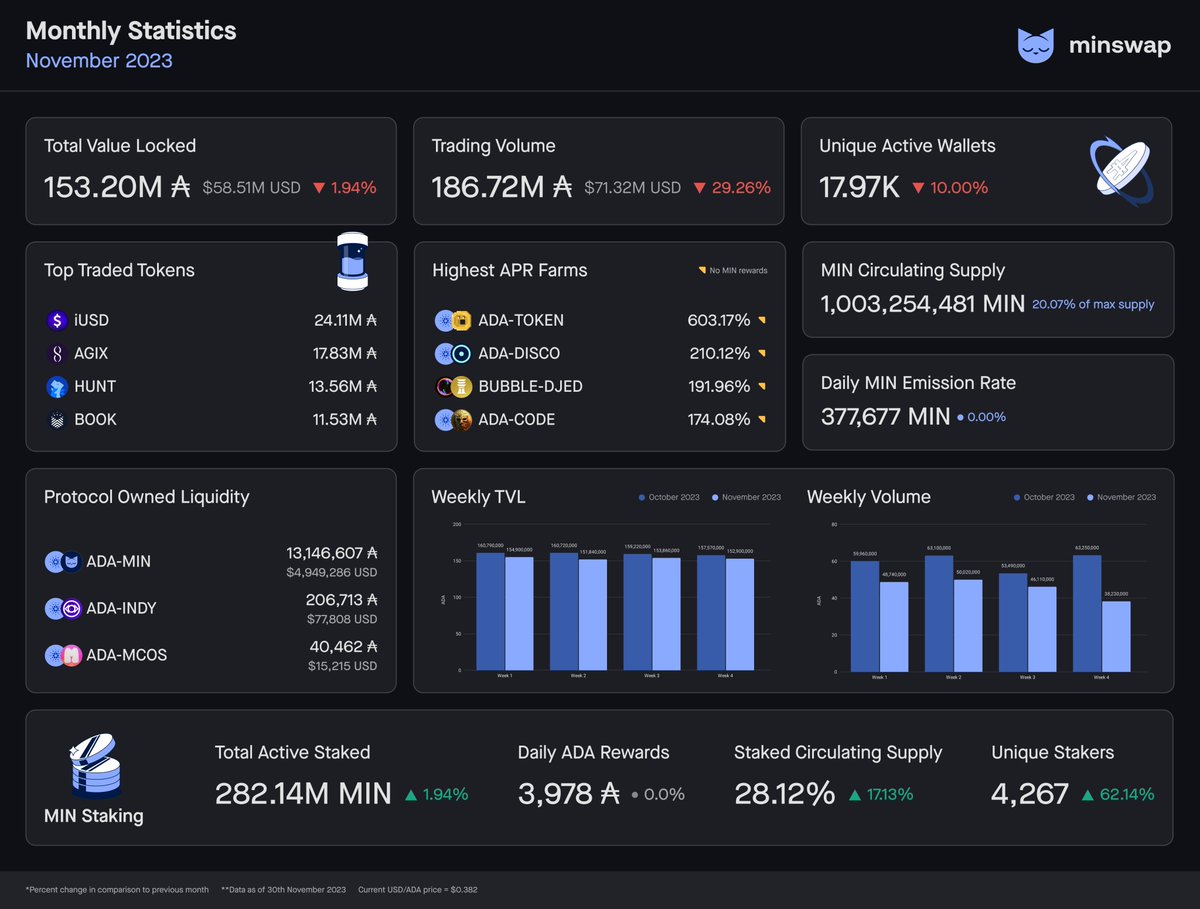Click the 13.56M HUNT volume value

point(345,387)
